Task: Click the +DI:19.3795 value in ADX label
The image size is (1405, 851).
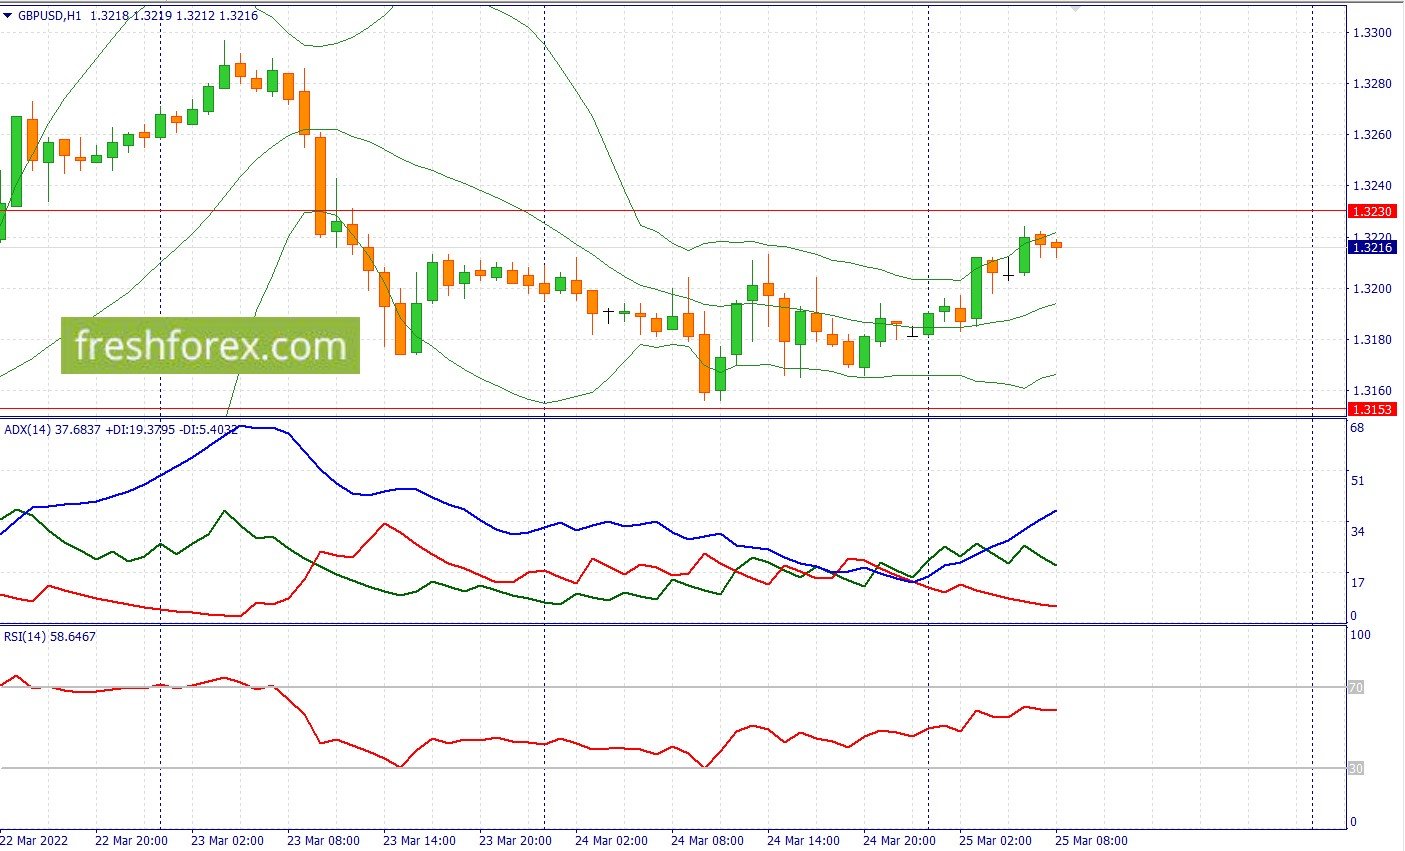Action: [138, 430]
